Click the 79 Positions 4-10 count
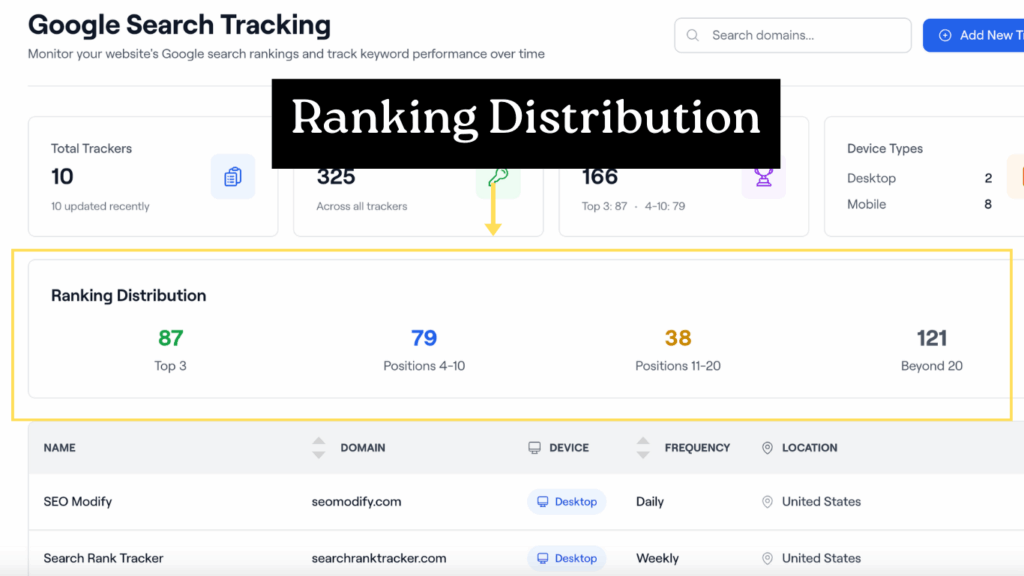The width and height of the screenshot is (1024, 576). click(x=424, y=338)
